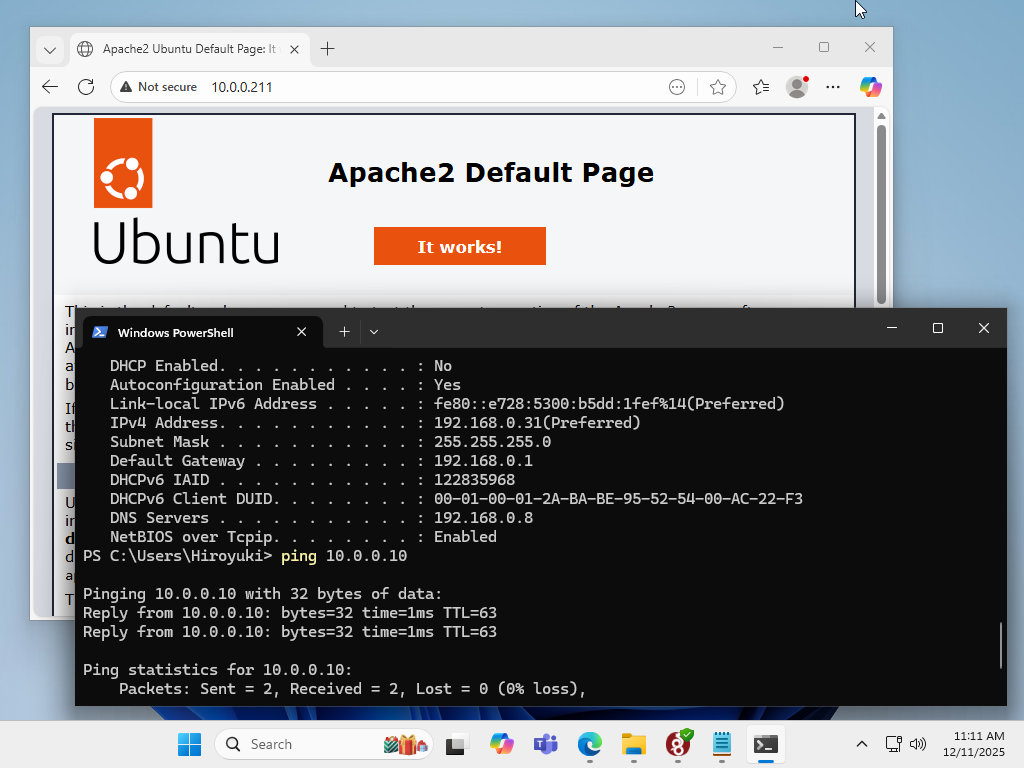Click the Edge page vertical scrollbar
This screenshot has width=1024, height=768.
coord(881,210)
